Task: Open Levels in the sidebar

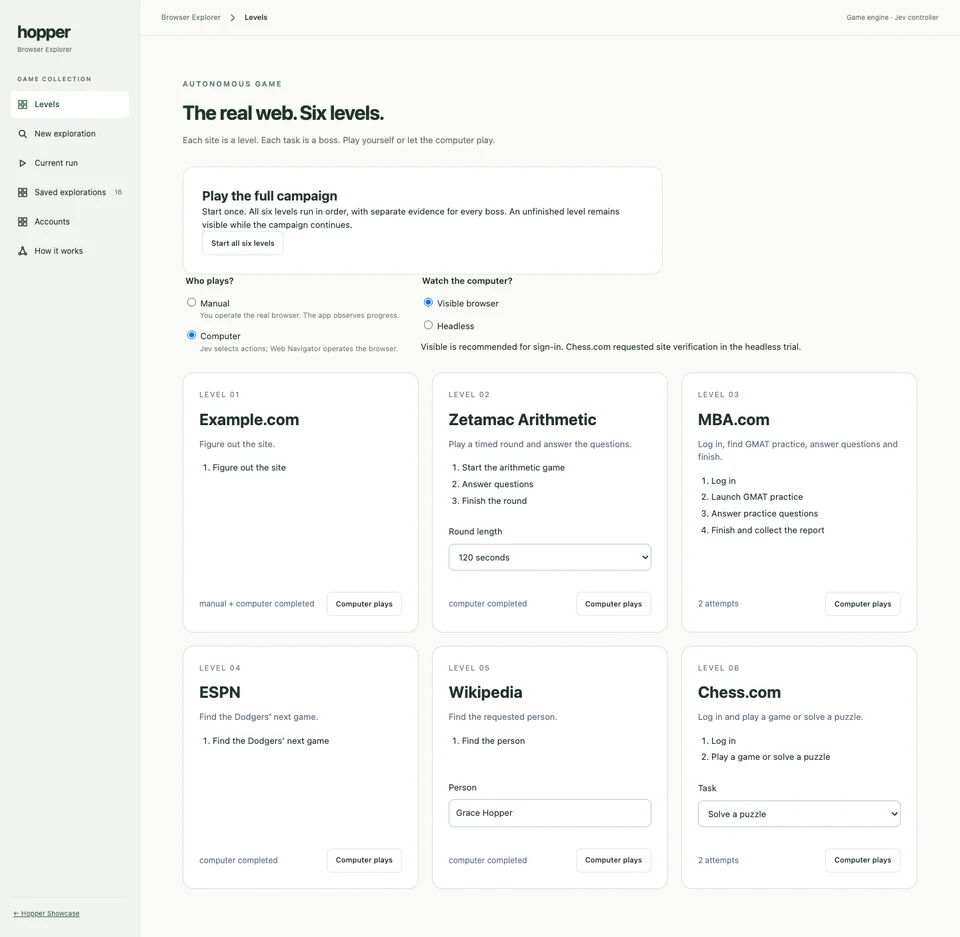Action: coord(70,105)
